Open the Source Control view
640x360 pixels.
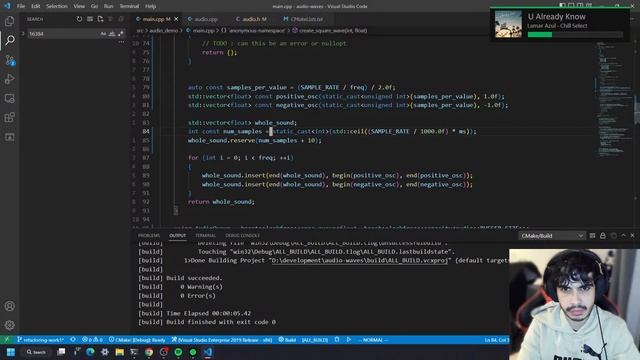pos(9,60)
